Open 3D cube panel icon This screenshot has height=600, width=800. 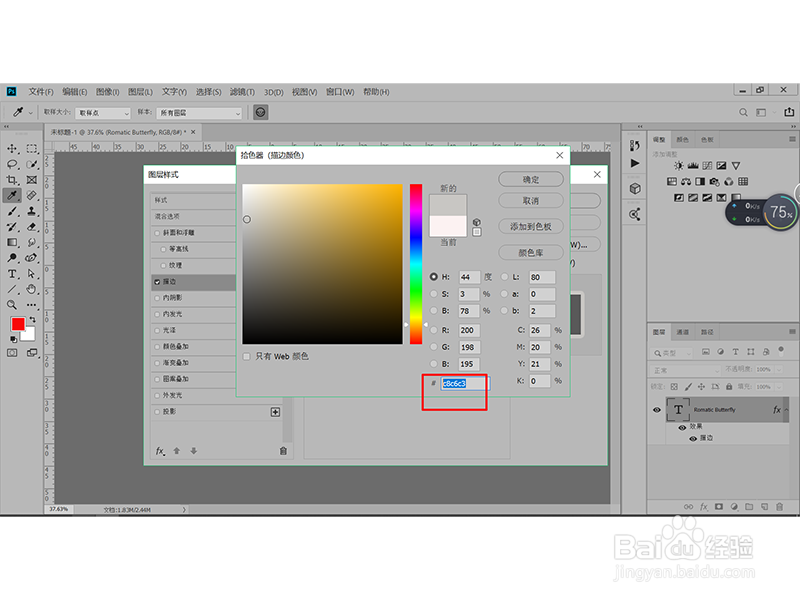pos(635,189)
